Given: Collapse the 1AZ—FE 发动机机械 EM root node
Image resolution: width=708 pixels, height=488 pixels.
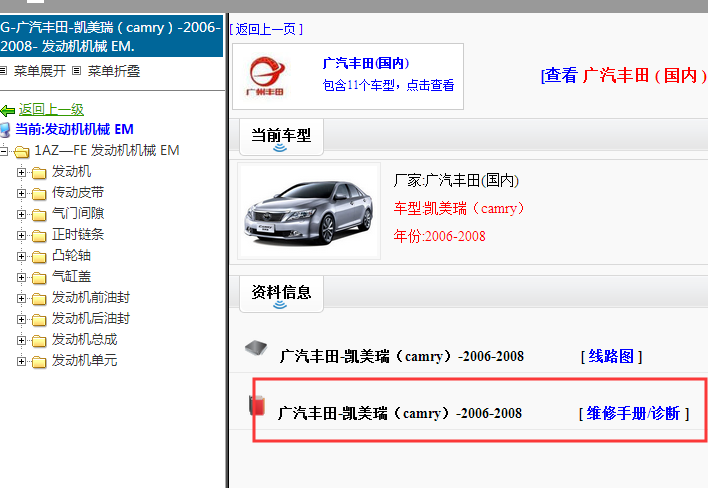Looking at the screenshot, I should coord(4,151).
